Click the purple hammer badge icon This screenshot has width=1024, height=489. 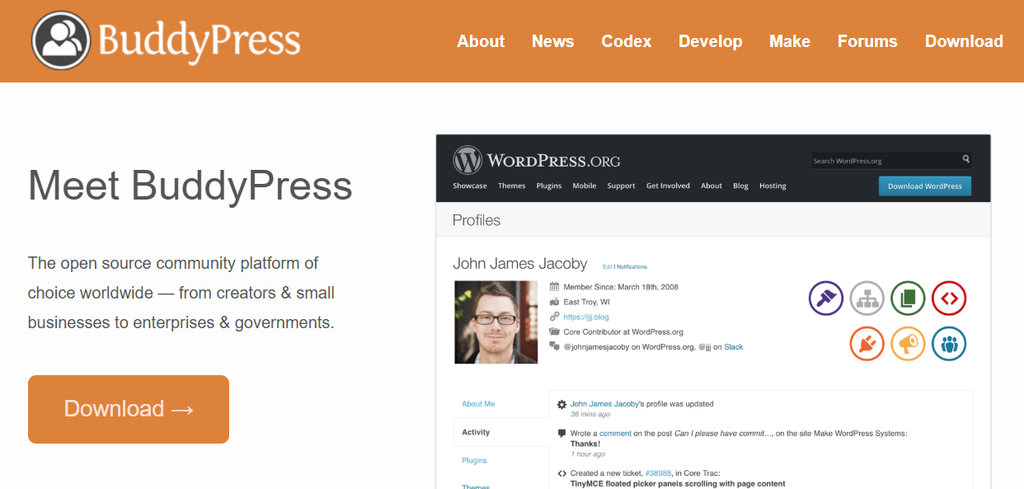[x=826, y=298]
